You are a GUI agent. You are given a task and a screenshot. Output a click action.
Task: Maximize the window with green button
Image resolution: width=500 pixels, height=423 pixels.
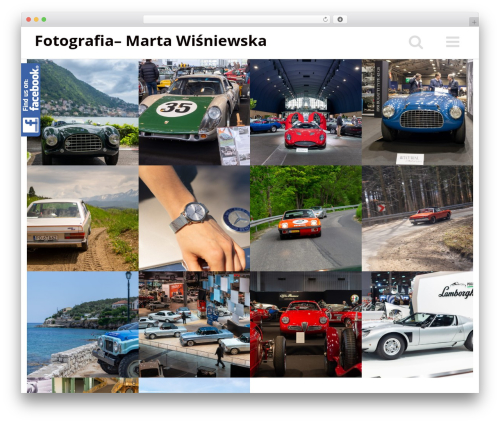pos(44,20)
